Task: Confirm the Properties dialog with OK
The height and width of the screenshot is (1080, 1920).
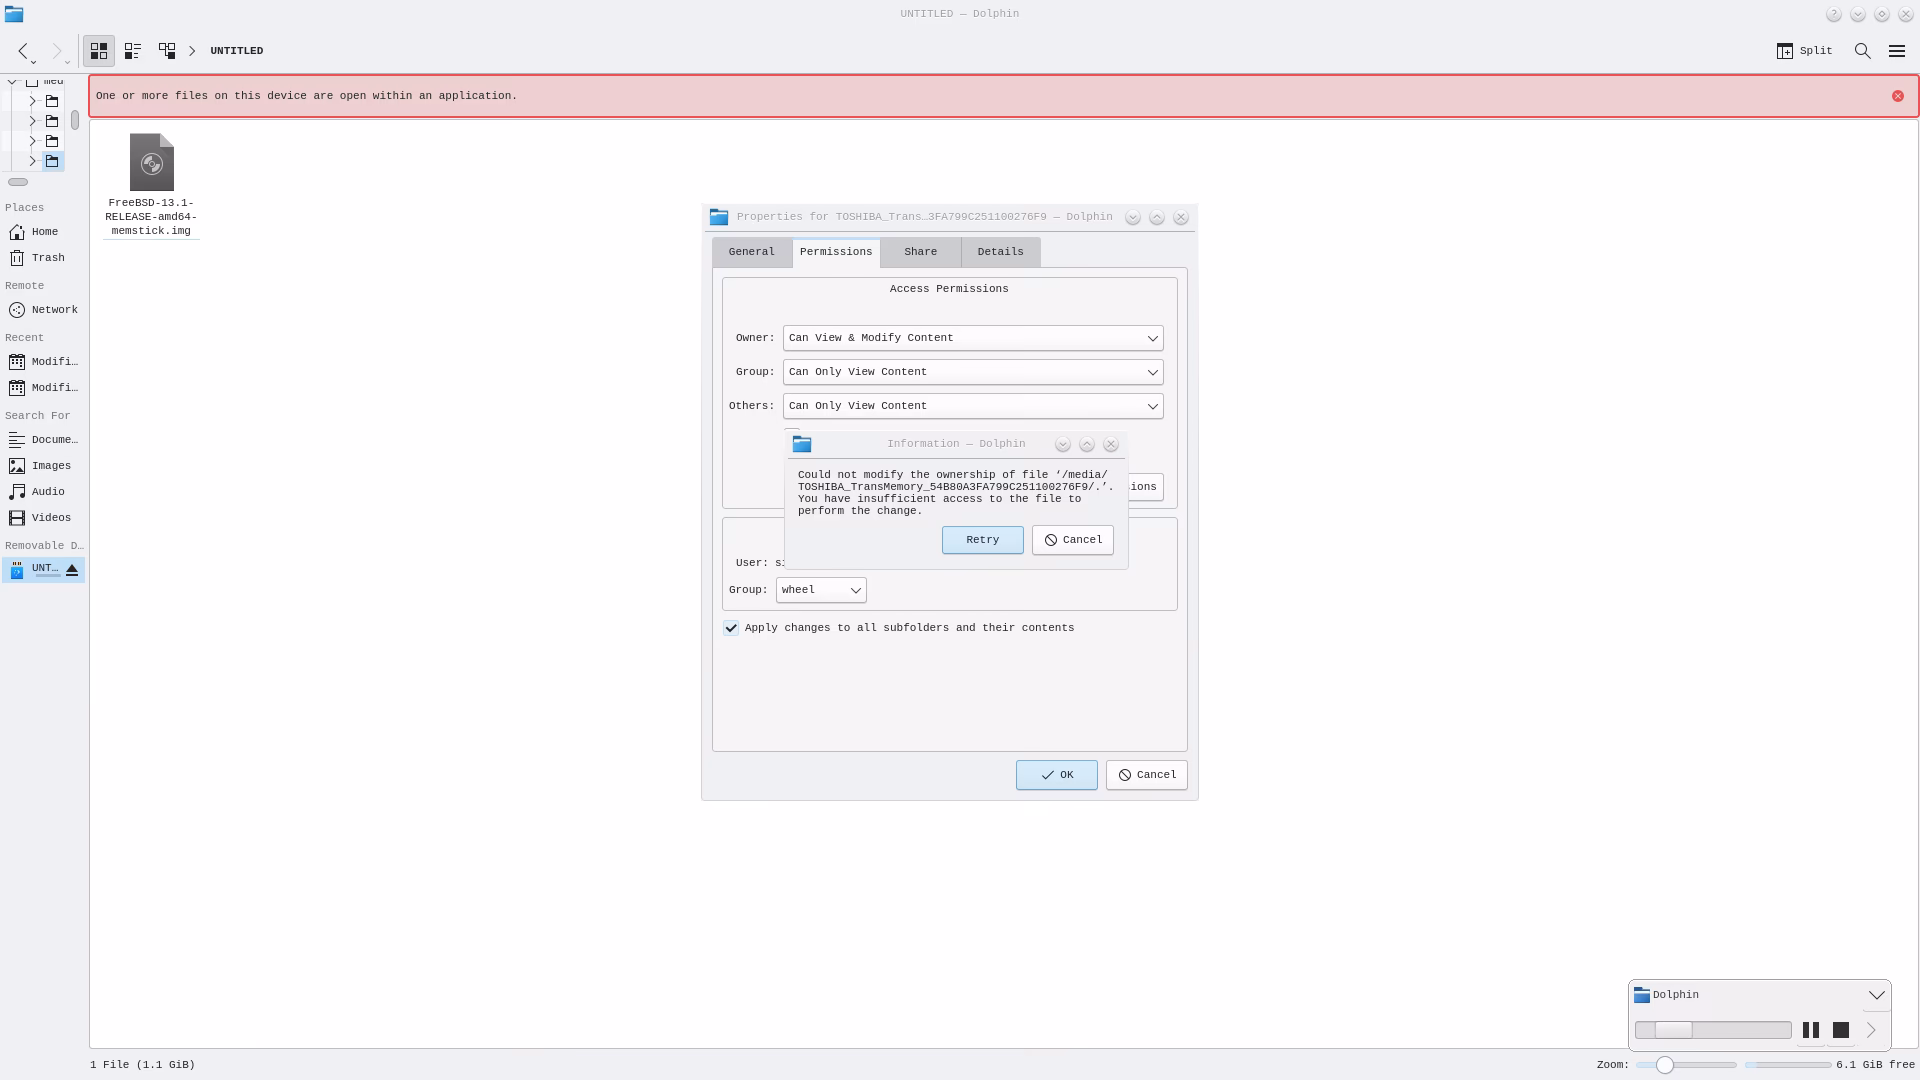Action: 1056,775
